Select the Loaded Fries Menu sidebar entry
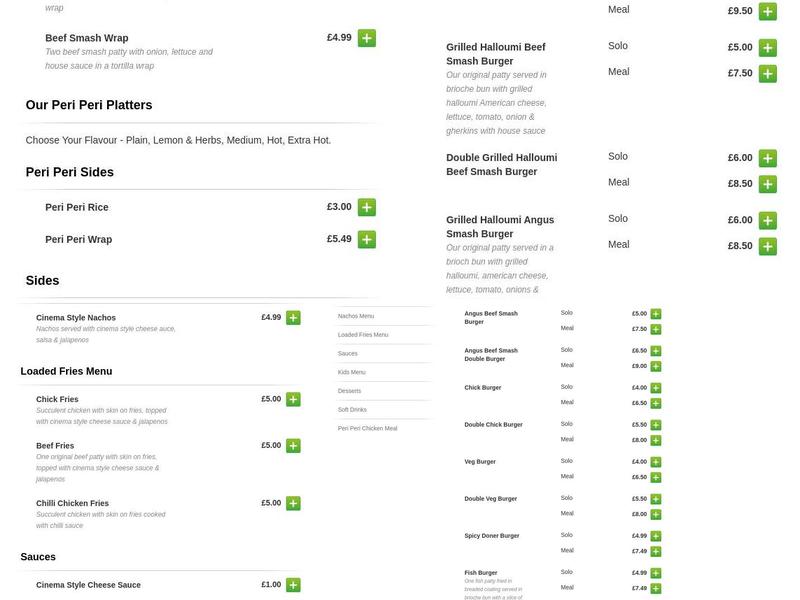Image resolution: width=800 pixels, height=600 pixels. tap(362, 333)
